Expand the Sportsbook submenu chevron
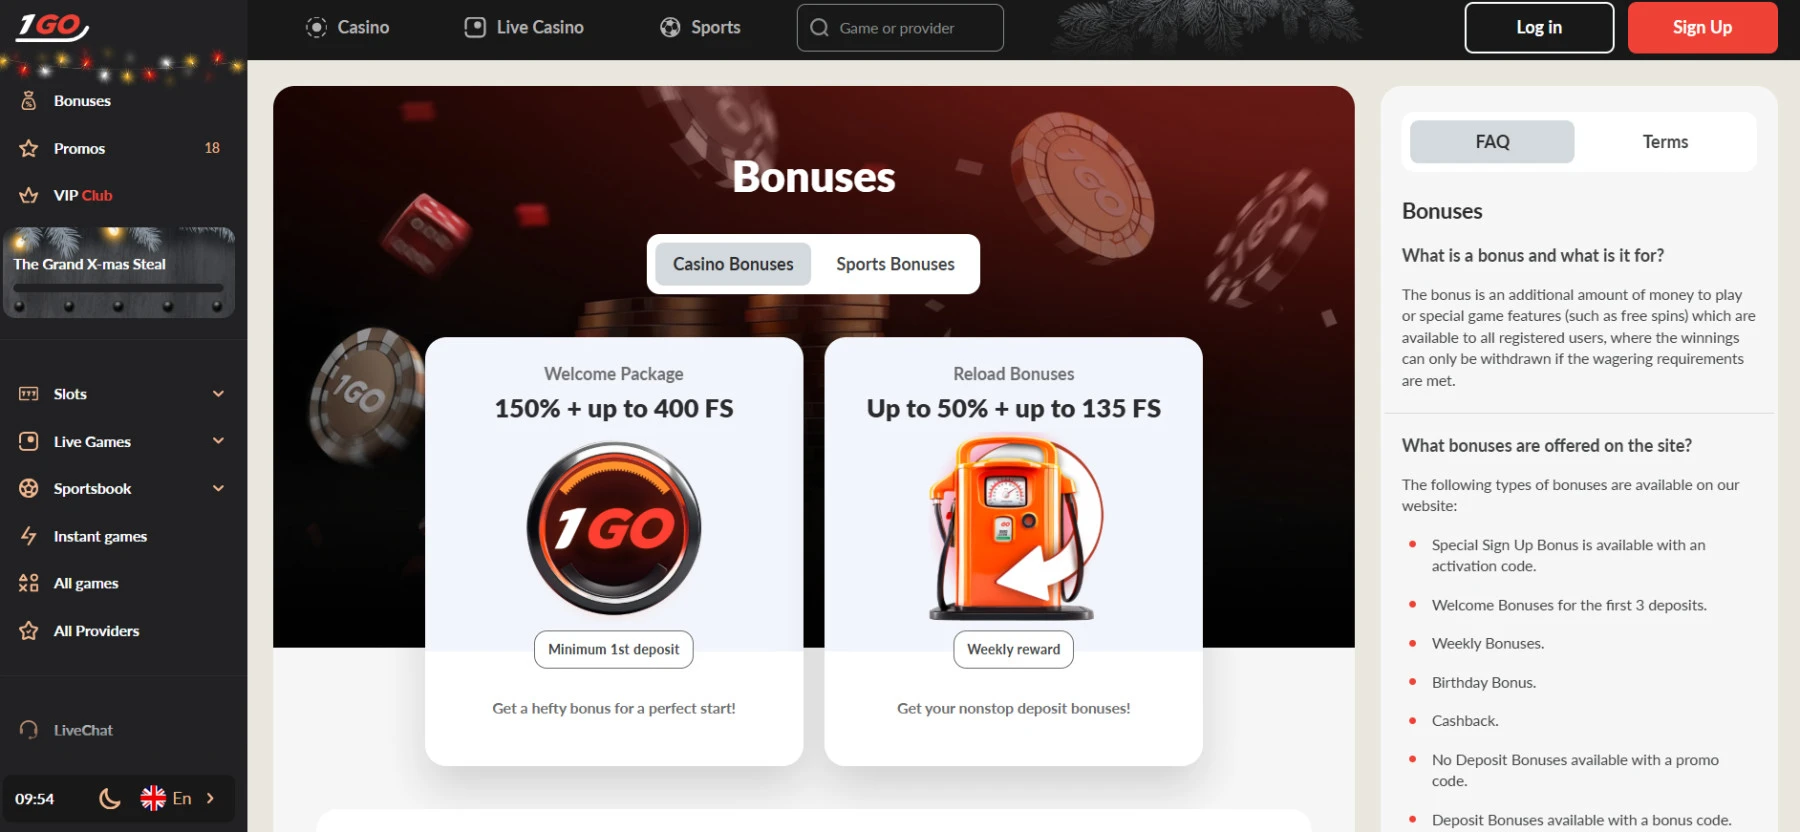 tap(218, 488)
